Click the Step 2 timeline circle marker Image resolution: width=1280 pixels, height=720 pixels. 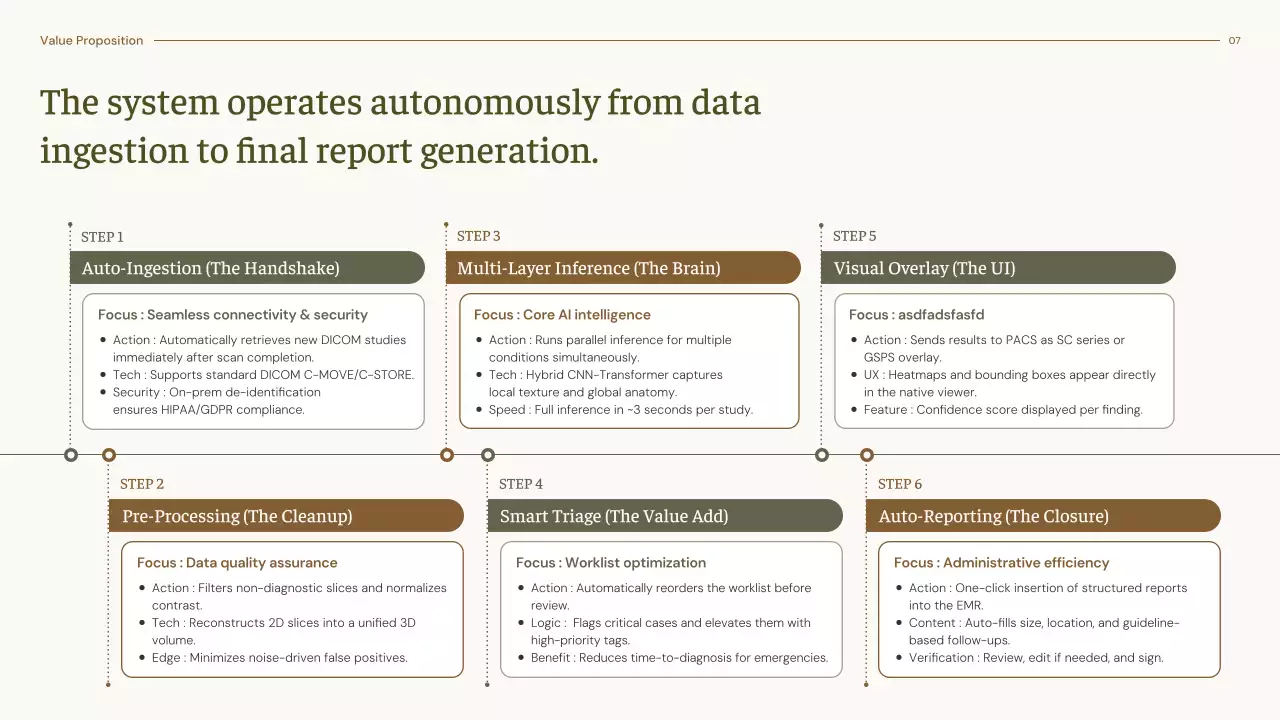pos(109,455)
